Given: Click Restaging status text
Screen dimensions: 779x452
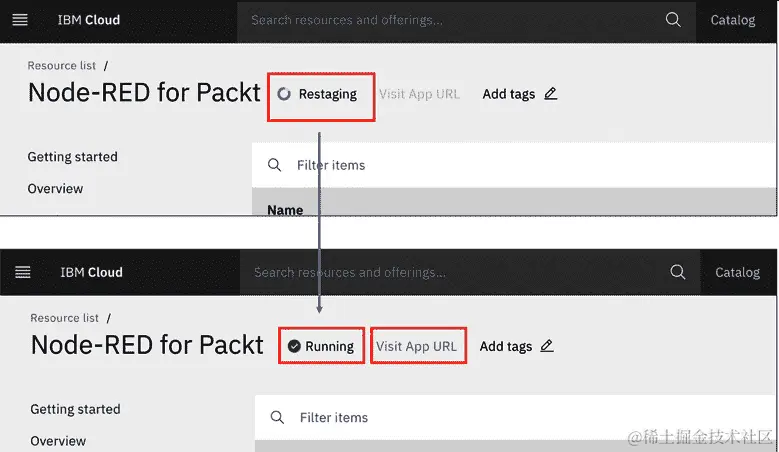Looking at the screenshot, I should 328,94.
